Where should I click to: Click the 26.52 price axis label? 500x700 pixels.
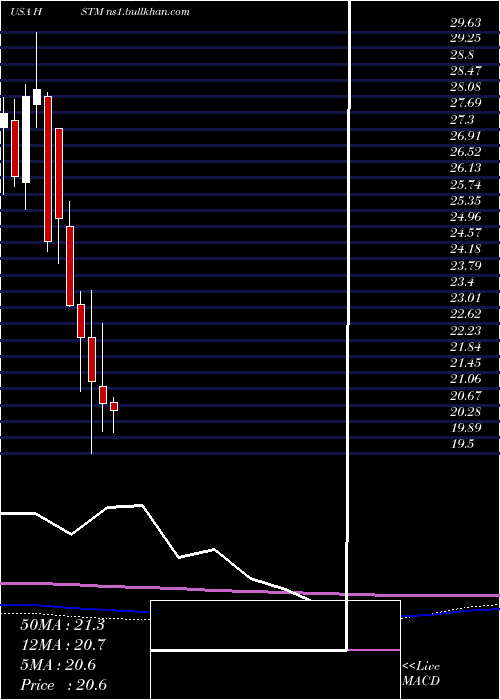click(465, 152)
